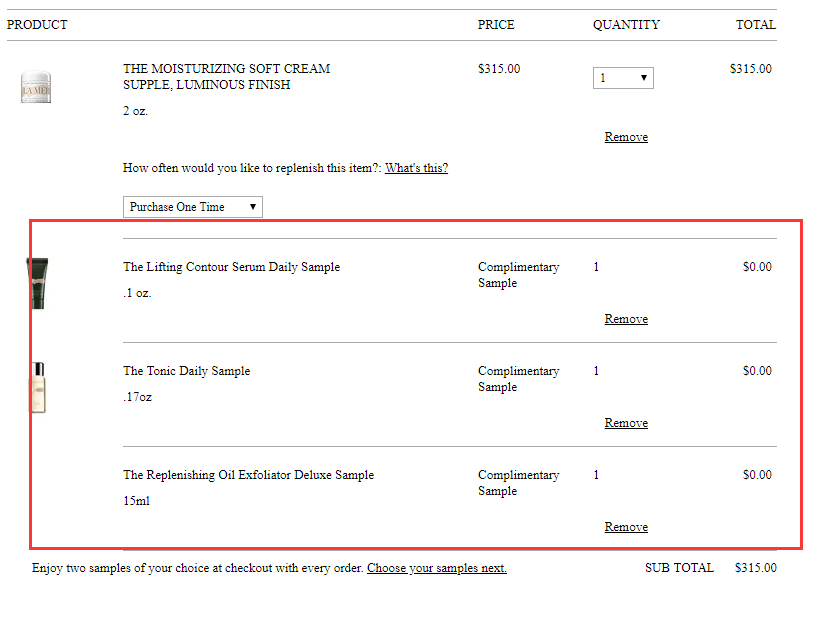Click the PRODUCT column header
This screenshot has width=817, height=629.
pos(37,25)
